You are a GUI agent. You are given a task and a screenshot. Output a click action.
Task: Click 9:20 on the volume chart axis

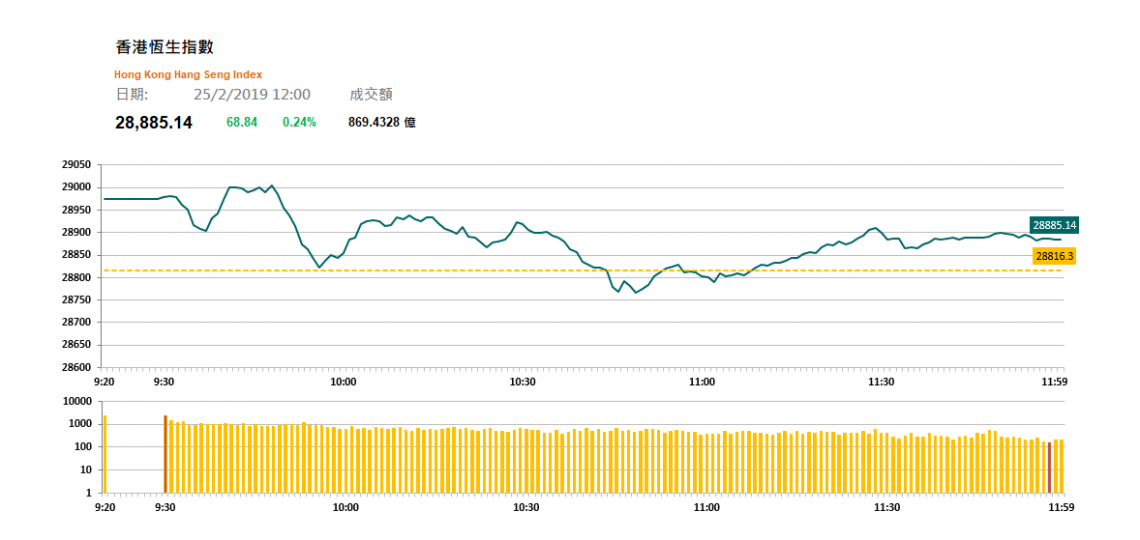pyautogui.click(x=106, y=507)
